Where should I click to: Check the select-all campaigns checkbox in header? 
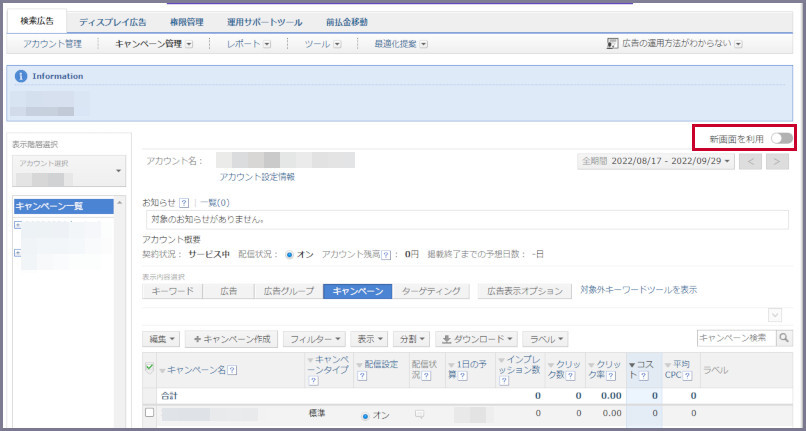click(150, 368)
